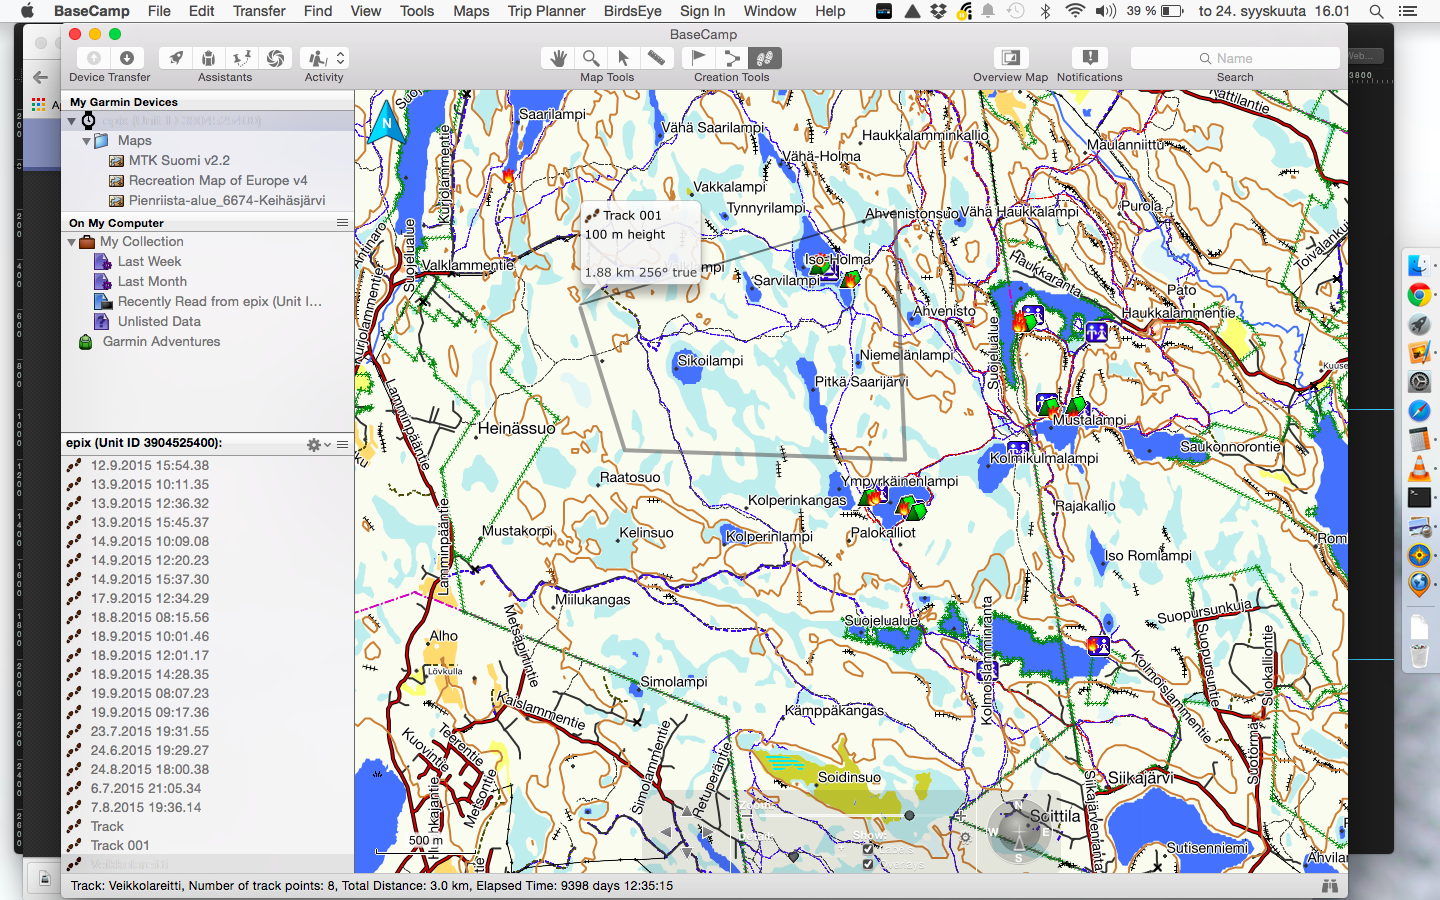1440x900 pixels.
Task: Click the Send to Device up-arrow button
Action: (94, 58)
